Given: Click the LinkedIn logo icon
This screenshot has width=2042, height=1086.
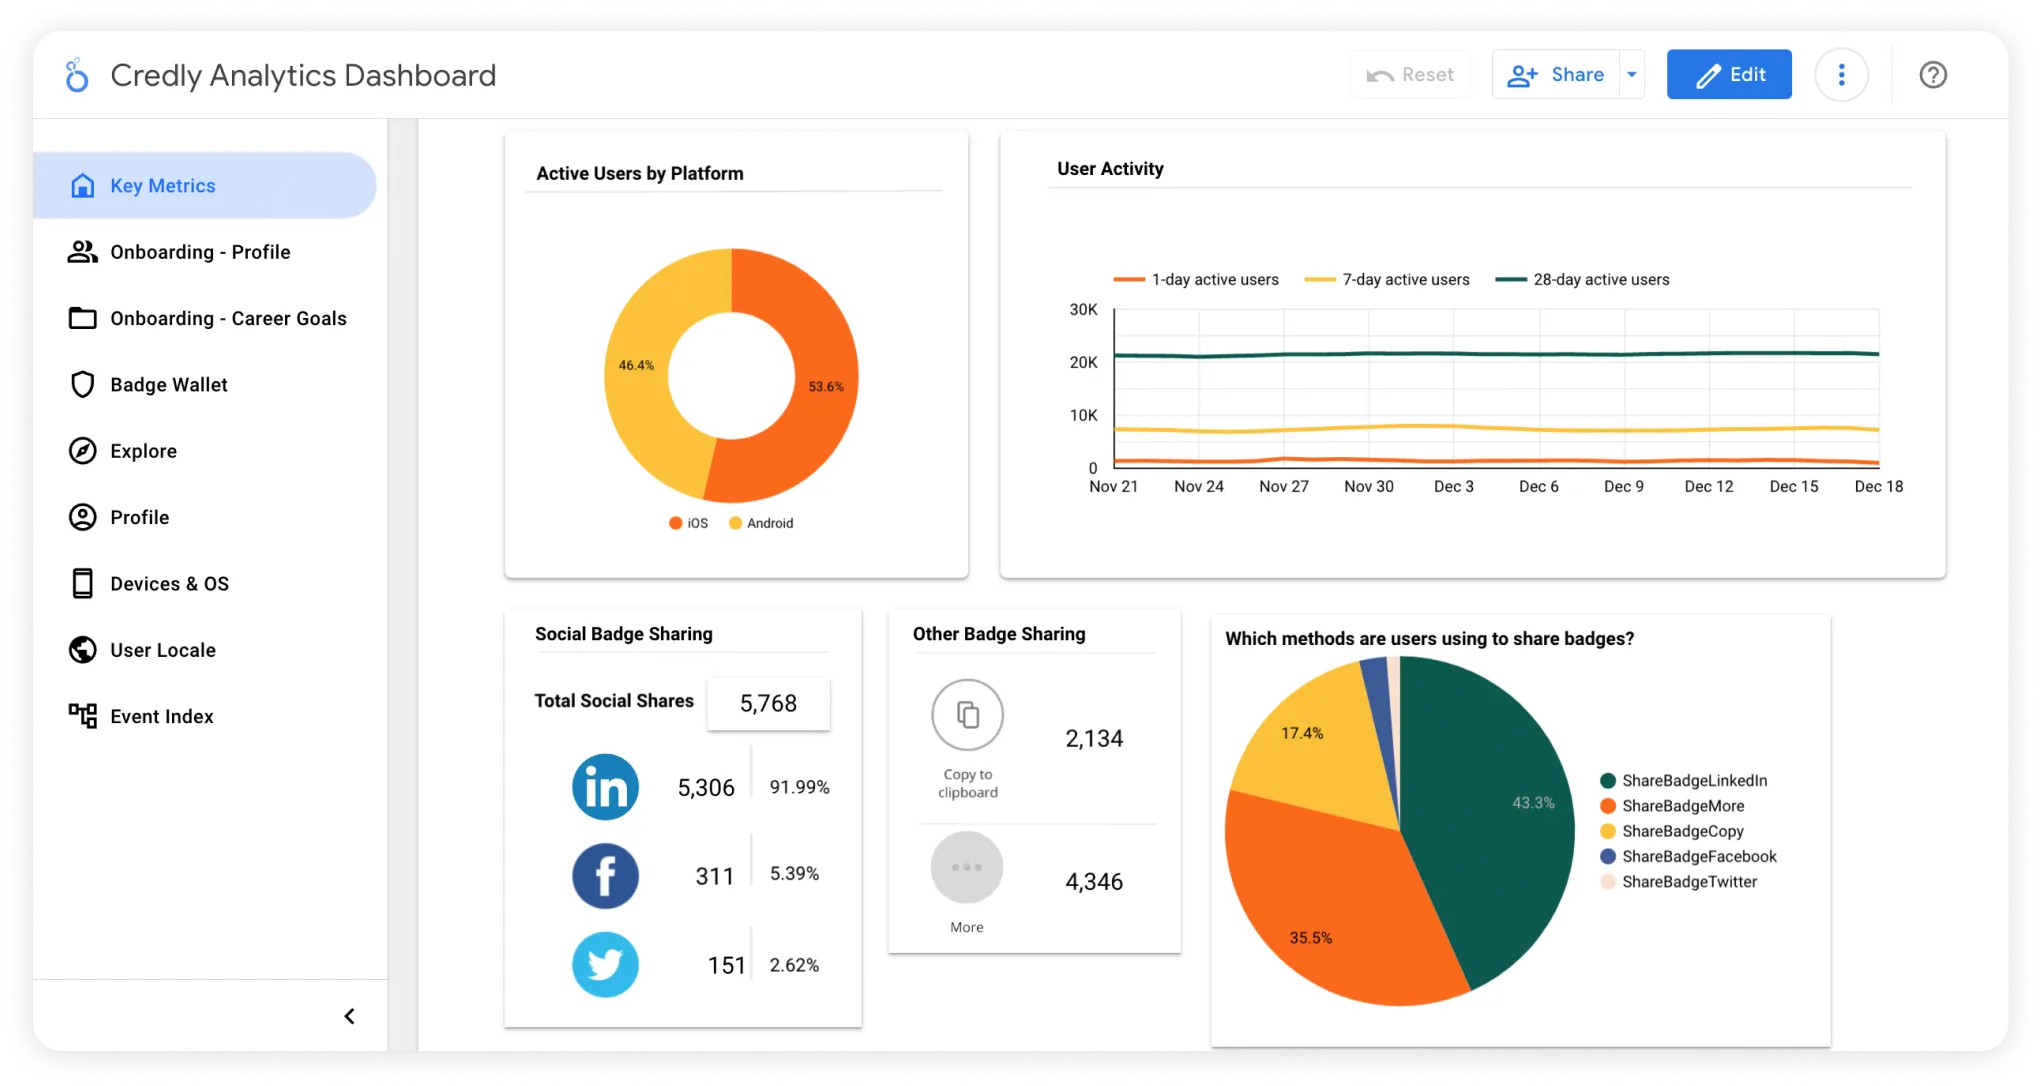Looking at the screenshot, I should coord(605,787).
